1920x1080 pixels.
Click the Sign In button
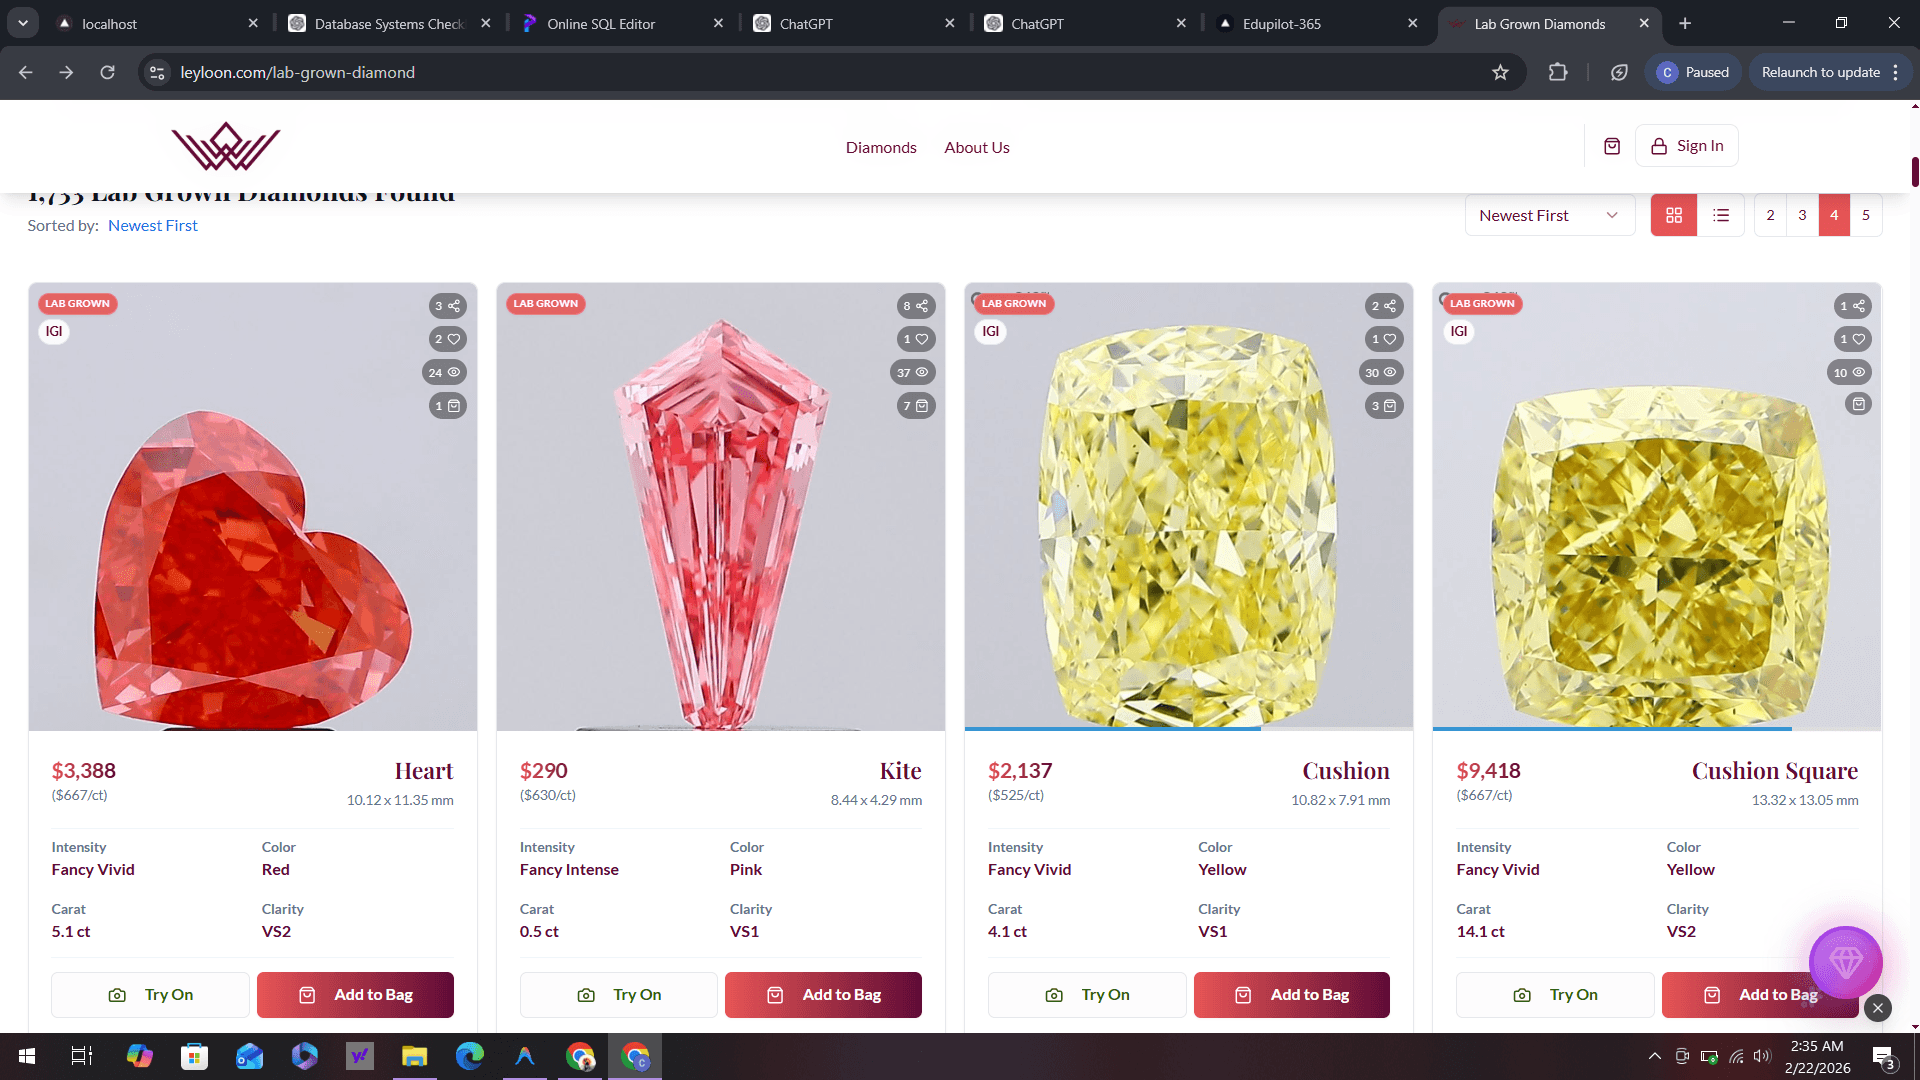click(1687, 145)
